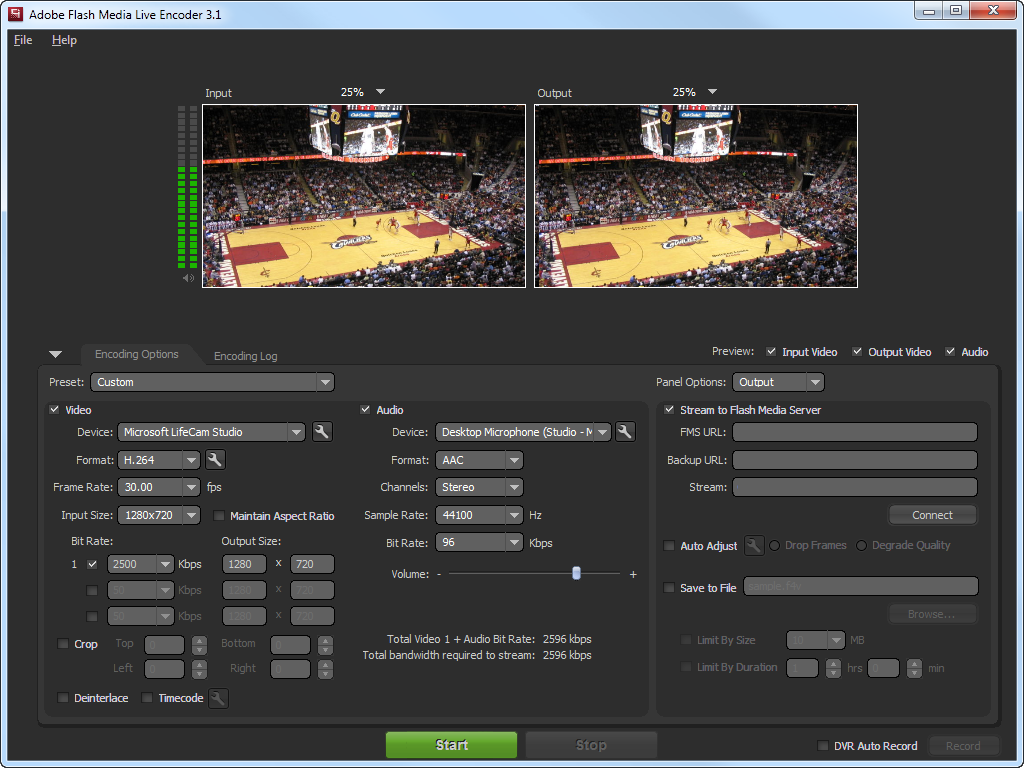Screen dimensions: 1024x768
Task: Toggle the Video checkbox
Action: (x=54, y=409)
